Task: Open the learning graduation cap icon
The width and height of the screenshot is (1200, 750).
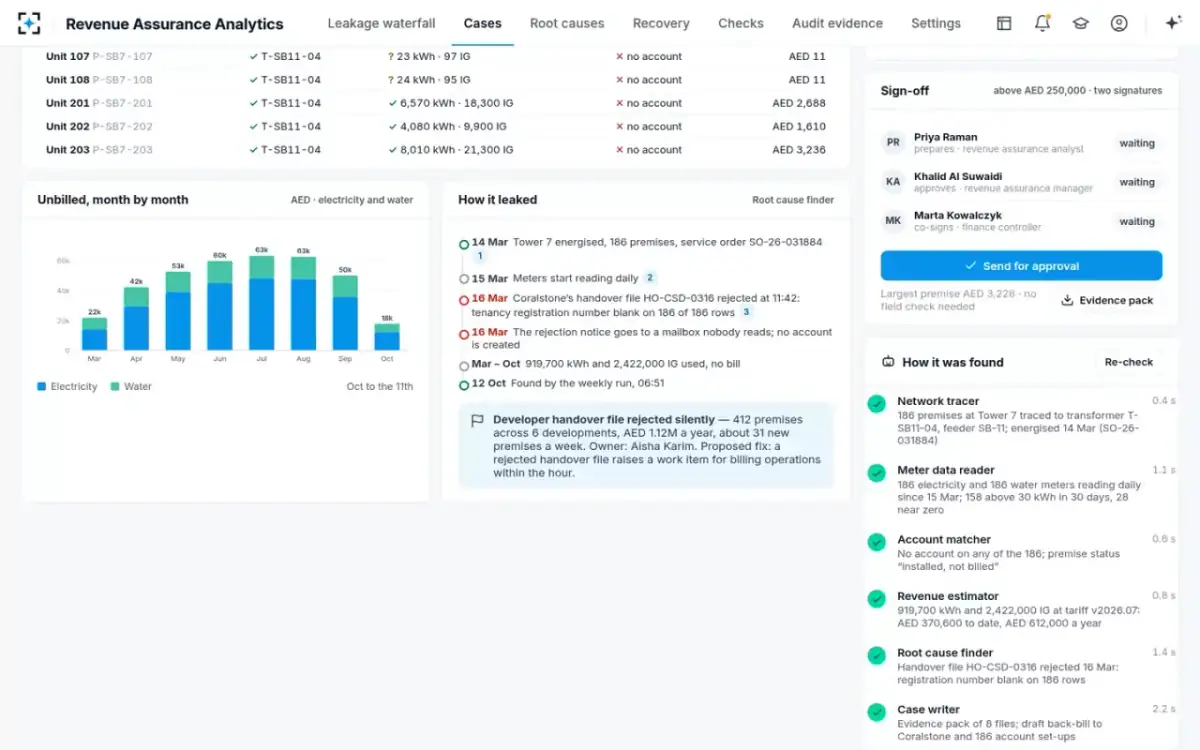Action: (1080, 23)
